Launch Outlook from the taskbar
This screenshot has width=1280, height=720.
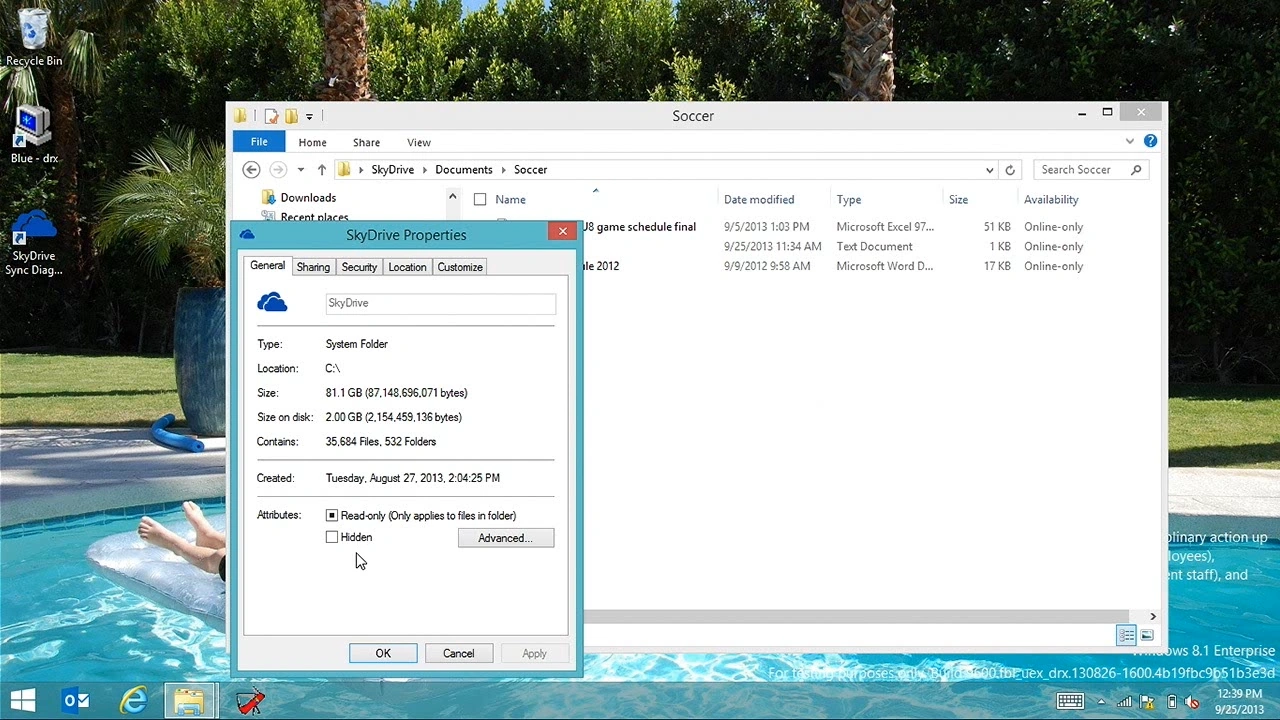click(x=77, y=700)
